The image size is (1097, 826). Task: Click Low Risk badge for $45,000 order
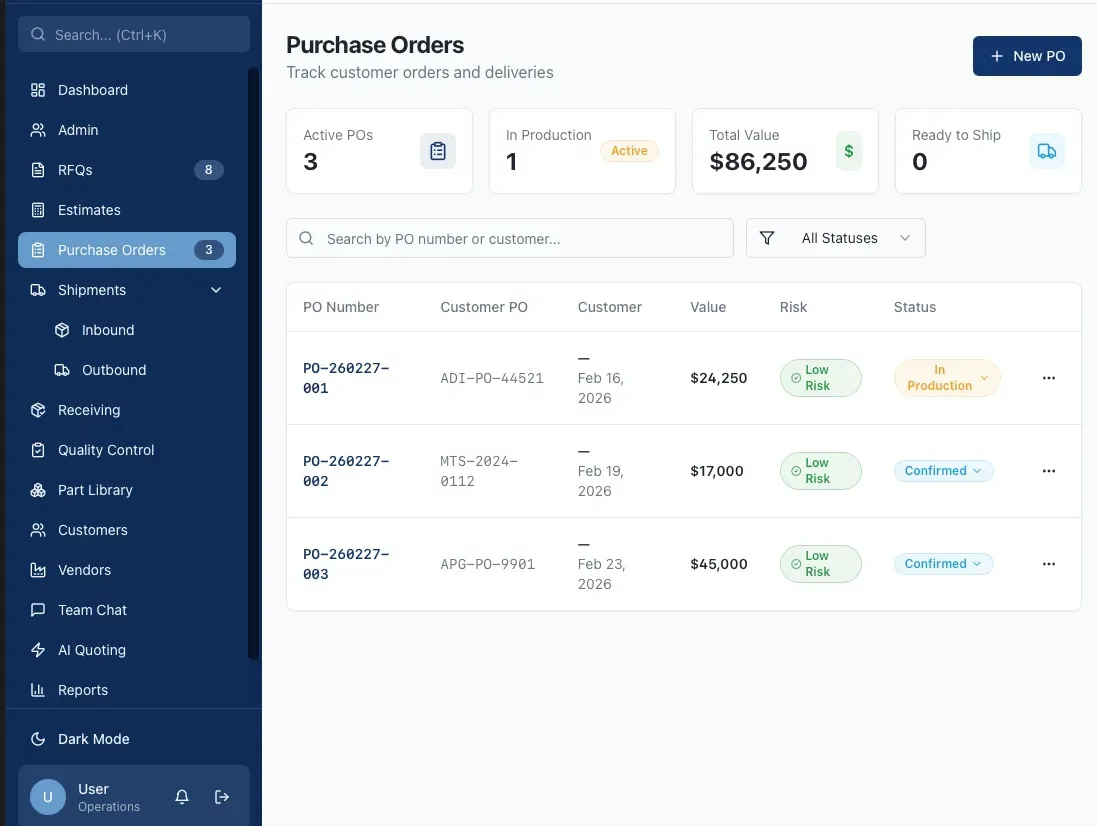821,564
